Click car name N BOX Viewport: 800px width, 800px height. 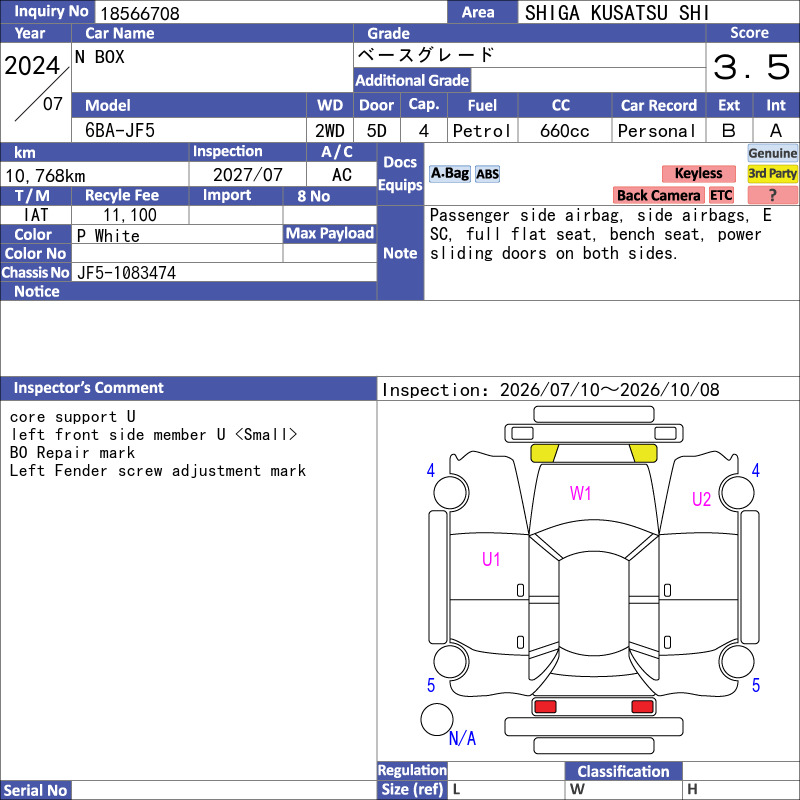pos(99,57)
